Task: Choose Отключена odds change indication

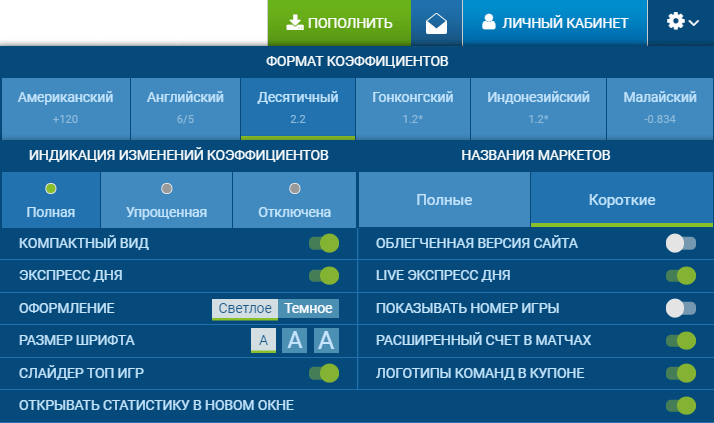Action: pos(294,200)
